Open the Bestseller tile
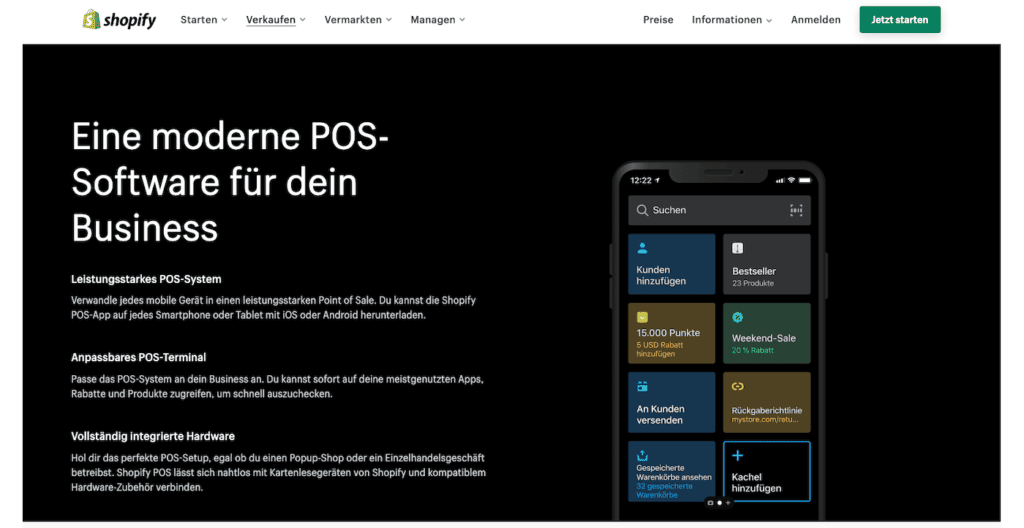The height and width of the screenshot is (528, 1024). (x=767, y=264)
